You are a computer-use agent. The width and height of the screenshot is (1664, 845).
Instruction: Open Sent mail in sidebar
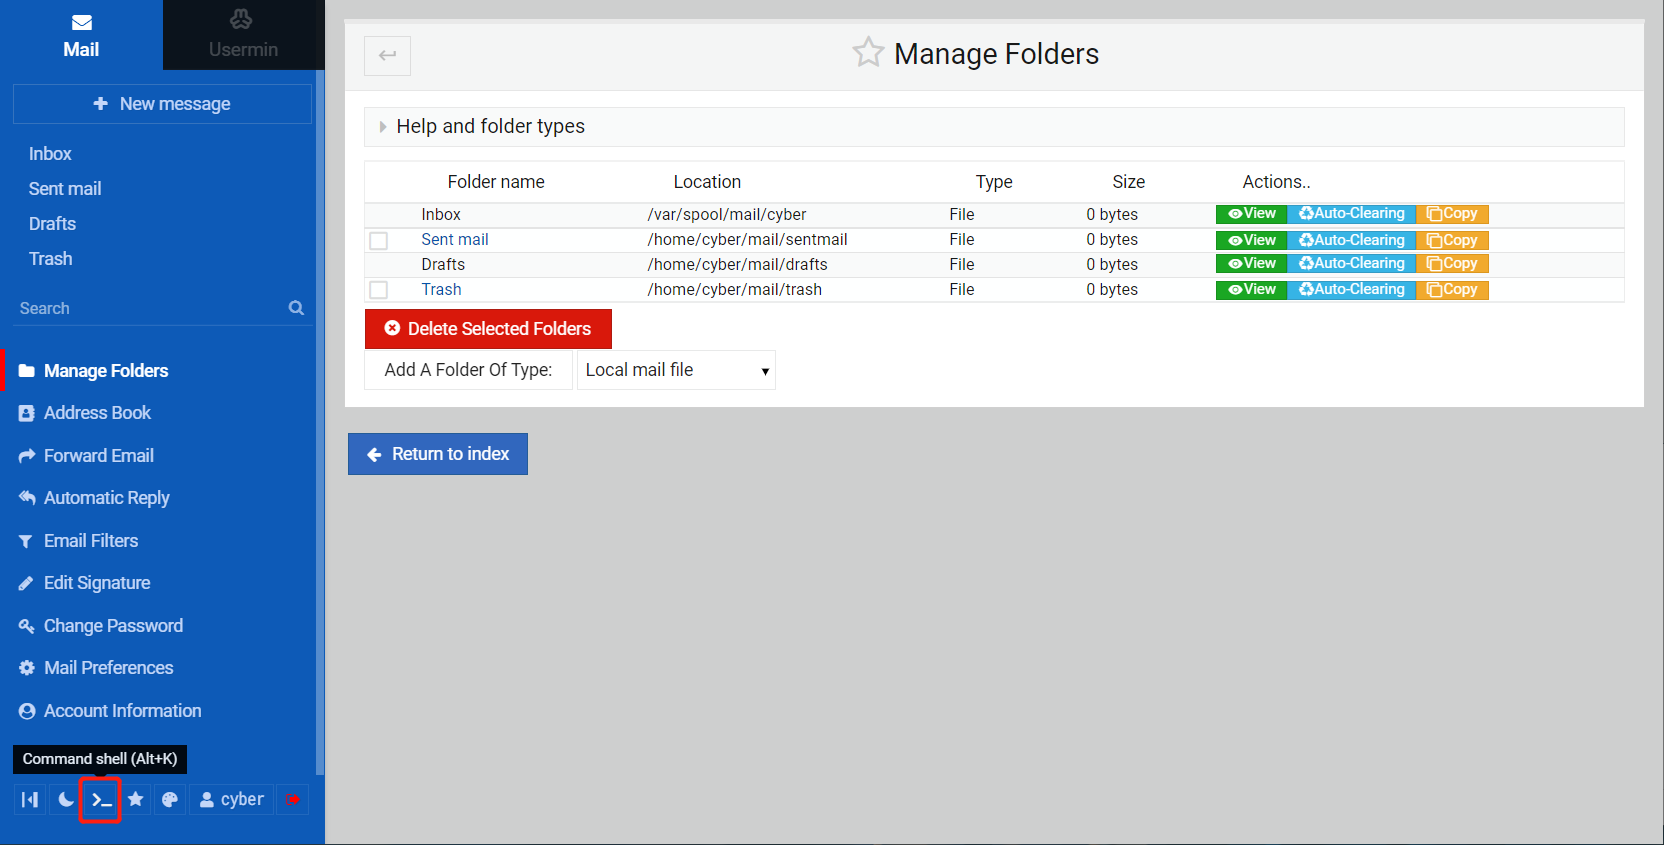tap(65, 189)
